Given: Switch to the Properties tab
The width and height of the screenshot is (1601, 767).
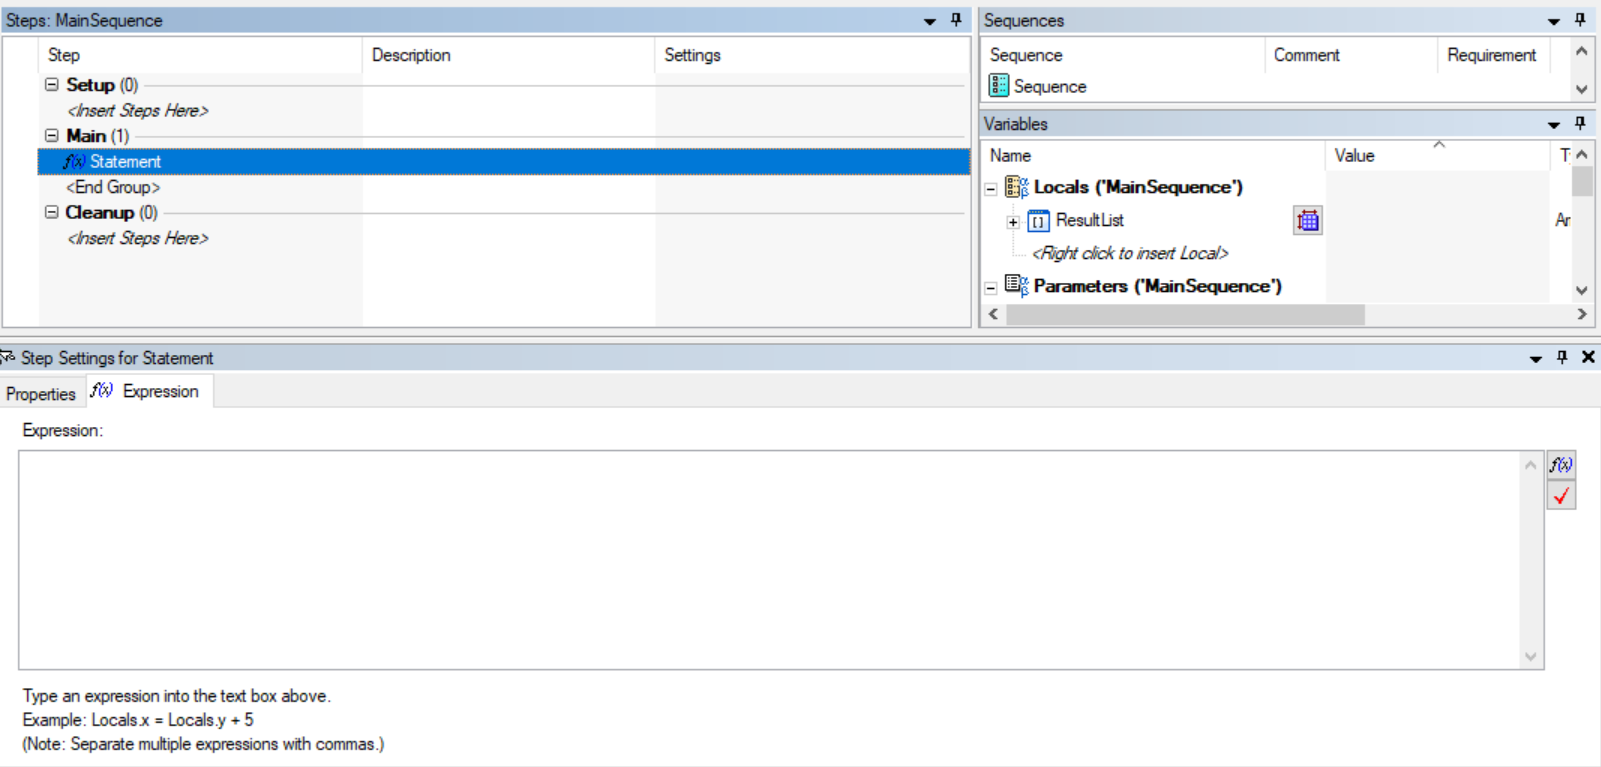Looking at the screenshot, I should click(x=41, y=394).
